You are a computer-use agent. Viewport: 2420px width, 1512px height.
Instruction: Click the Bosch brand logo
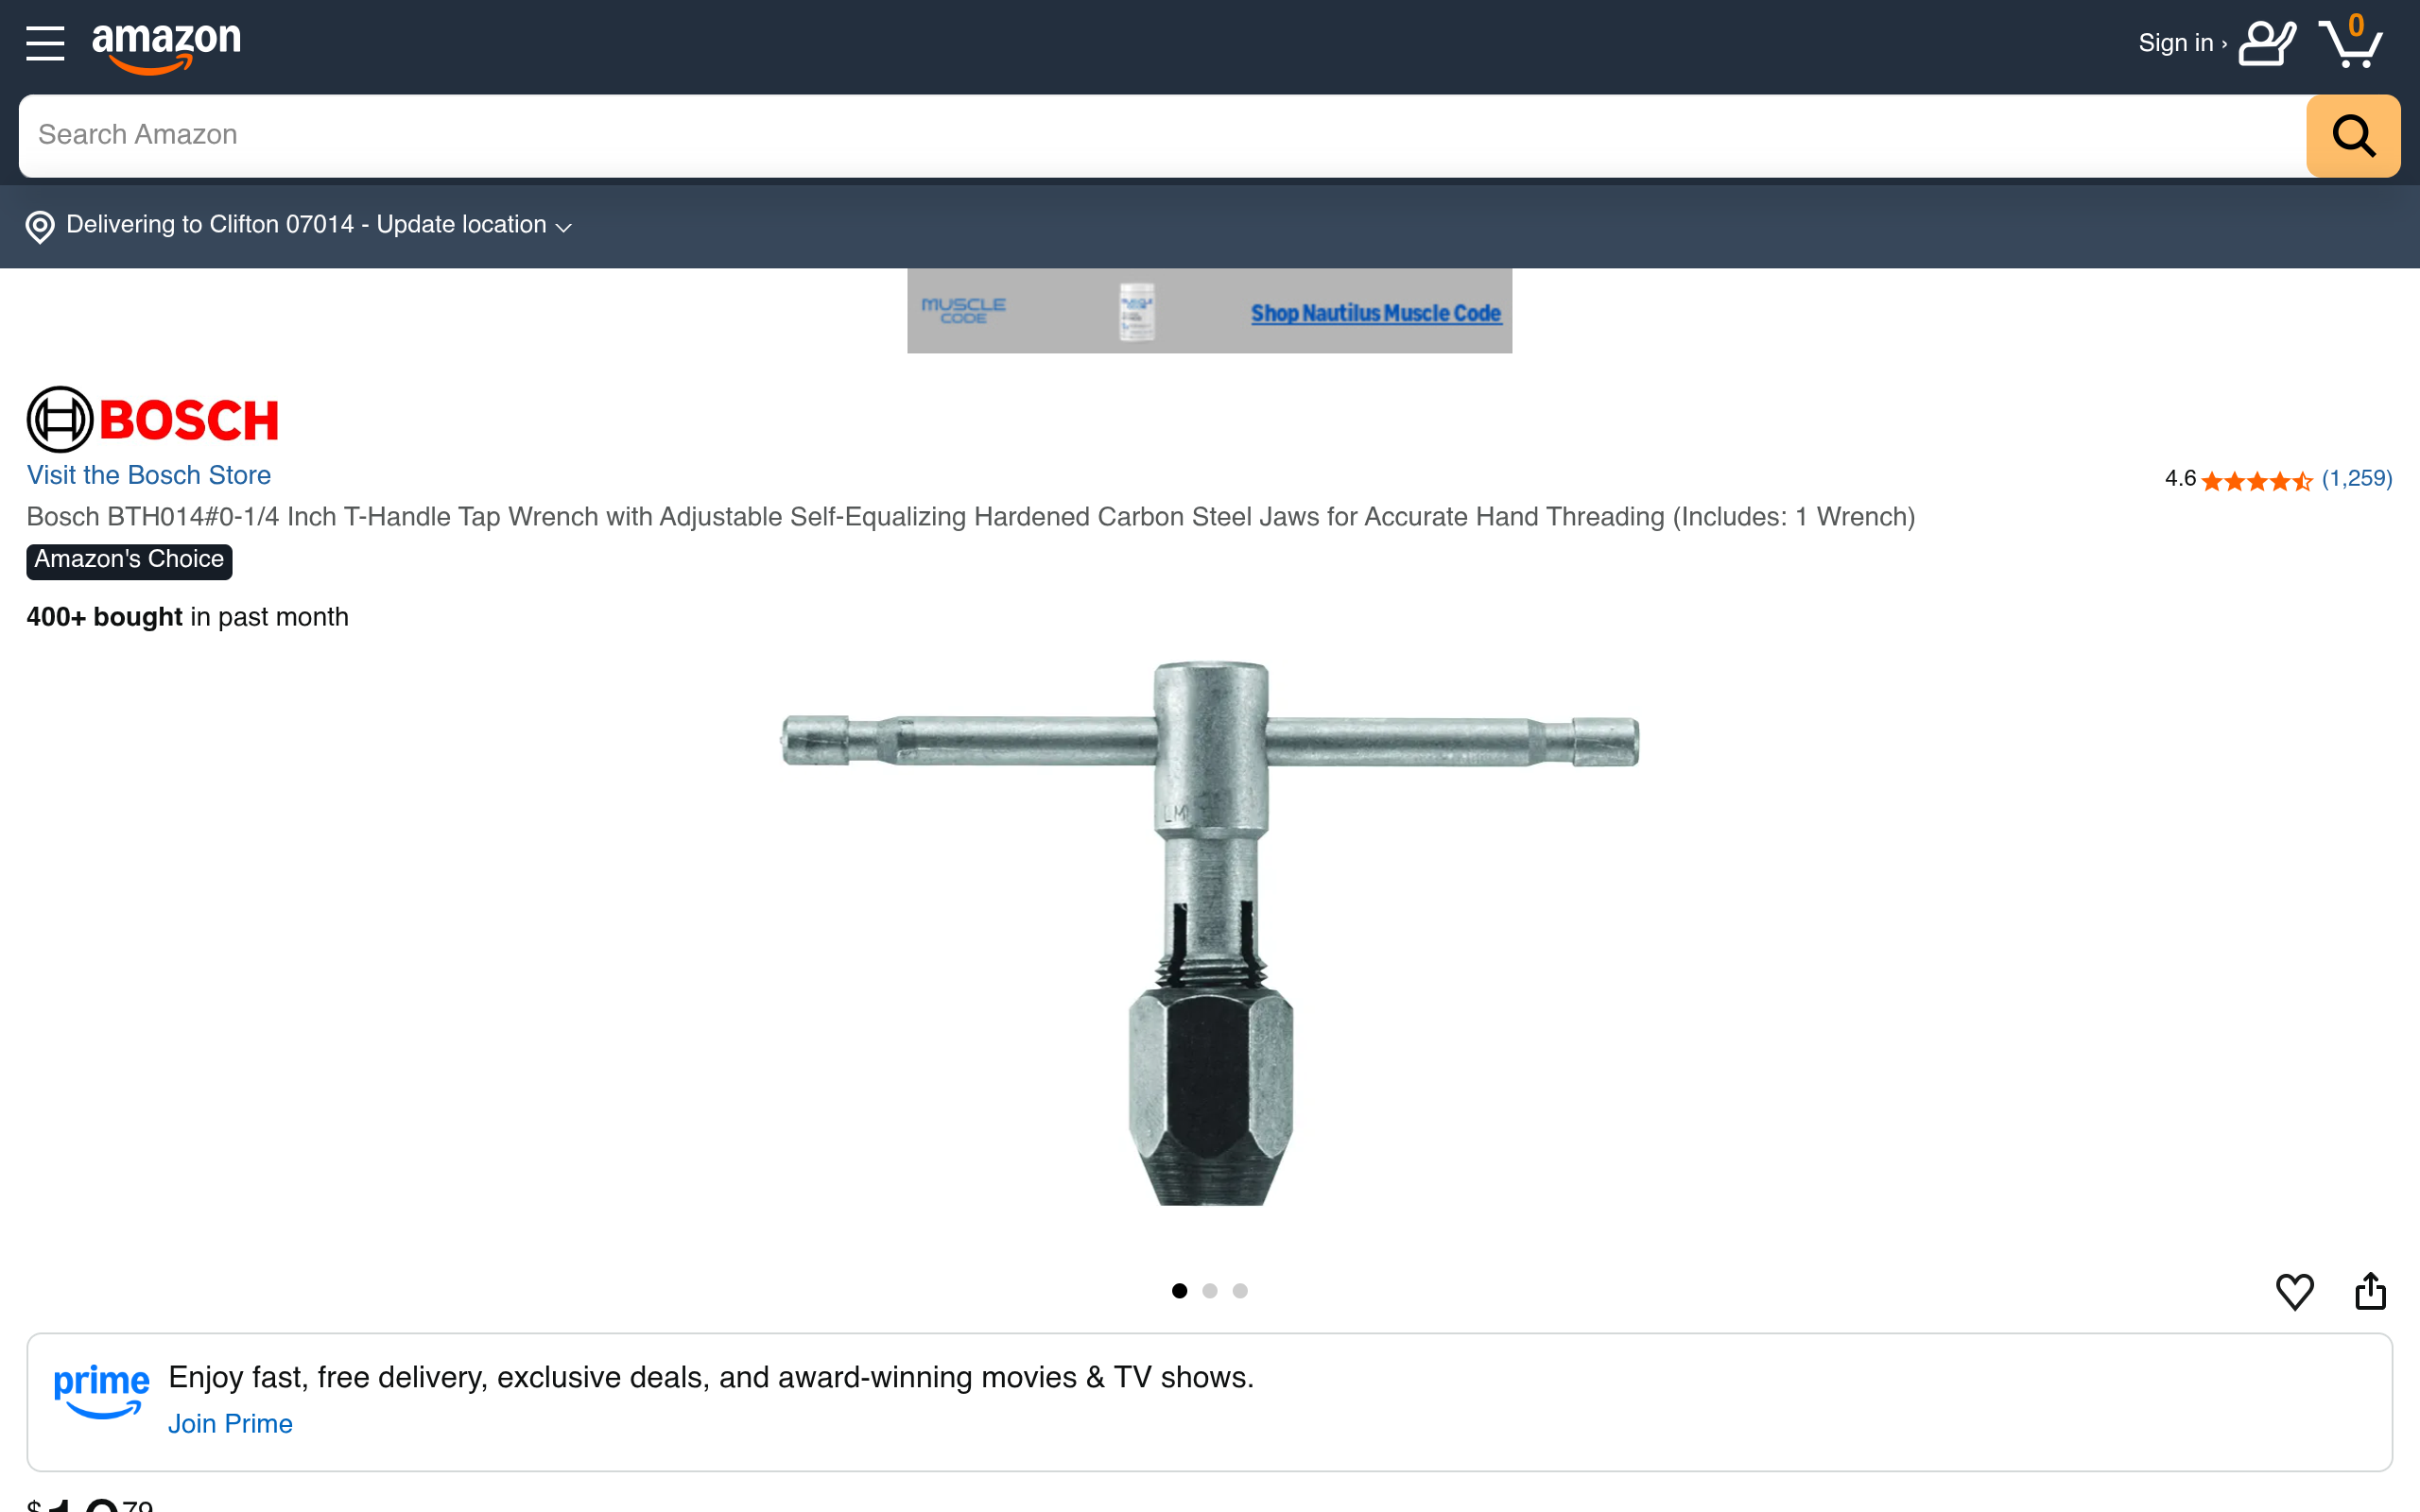click(x=152, y=419)
